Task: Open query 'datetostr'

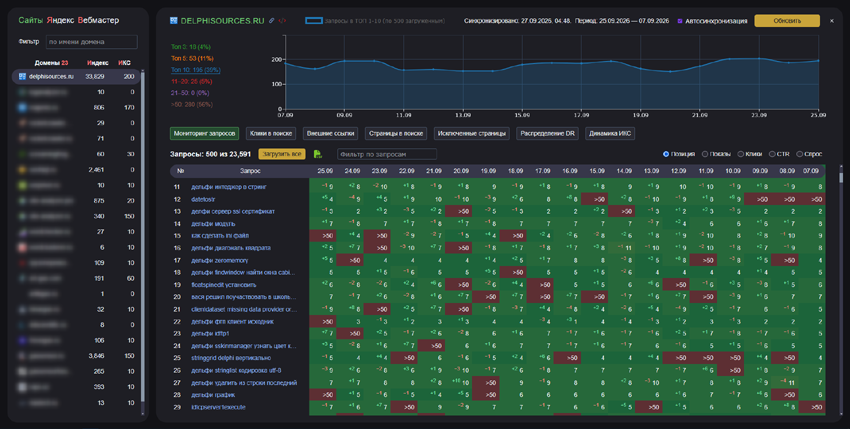Action: (203, 200)
